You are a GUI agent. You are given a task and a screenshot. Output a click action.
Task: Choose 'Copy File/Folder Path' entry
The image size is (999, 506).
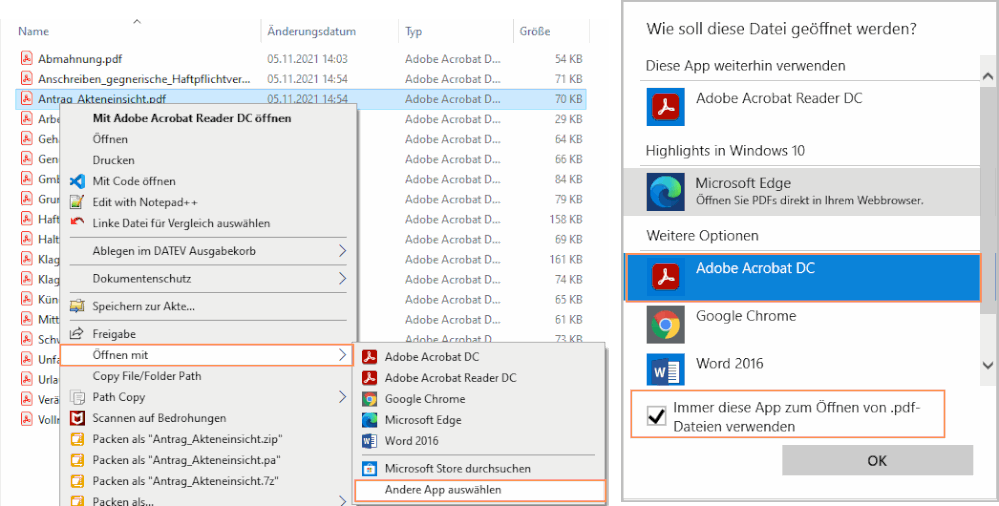147,376
